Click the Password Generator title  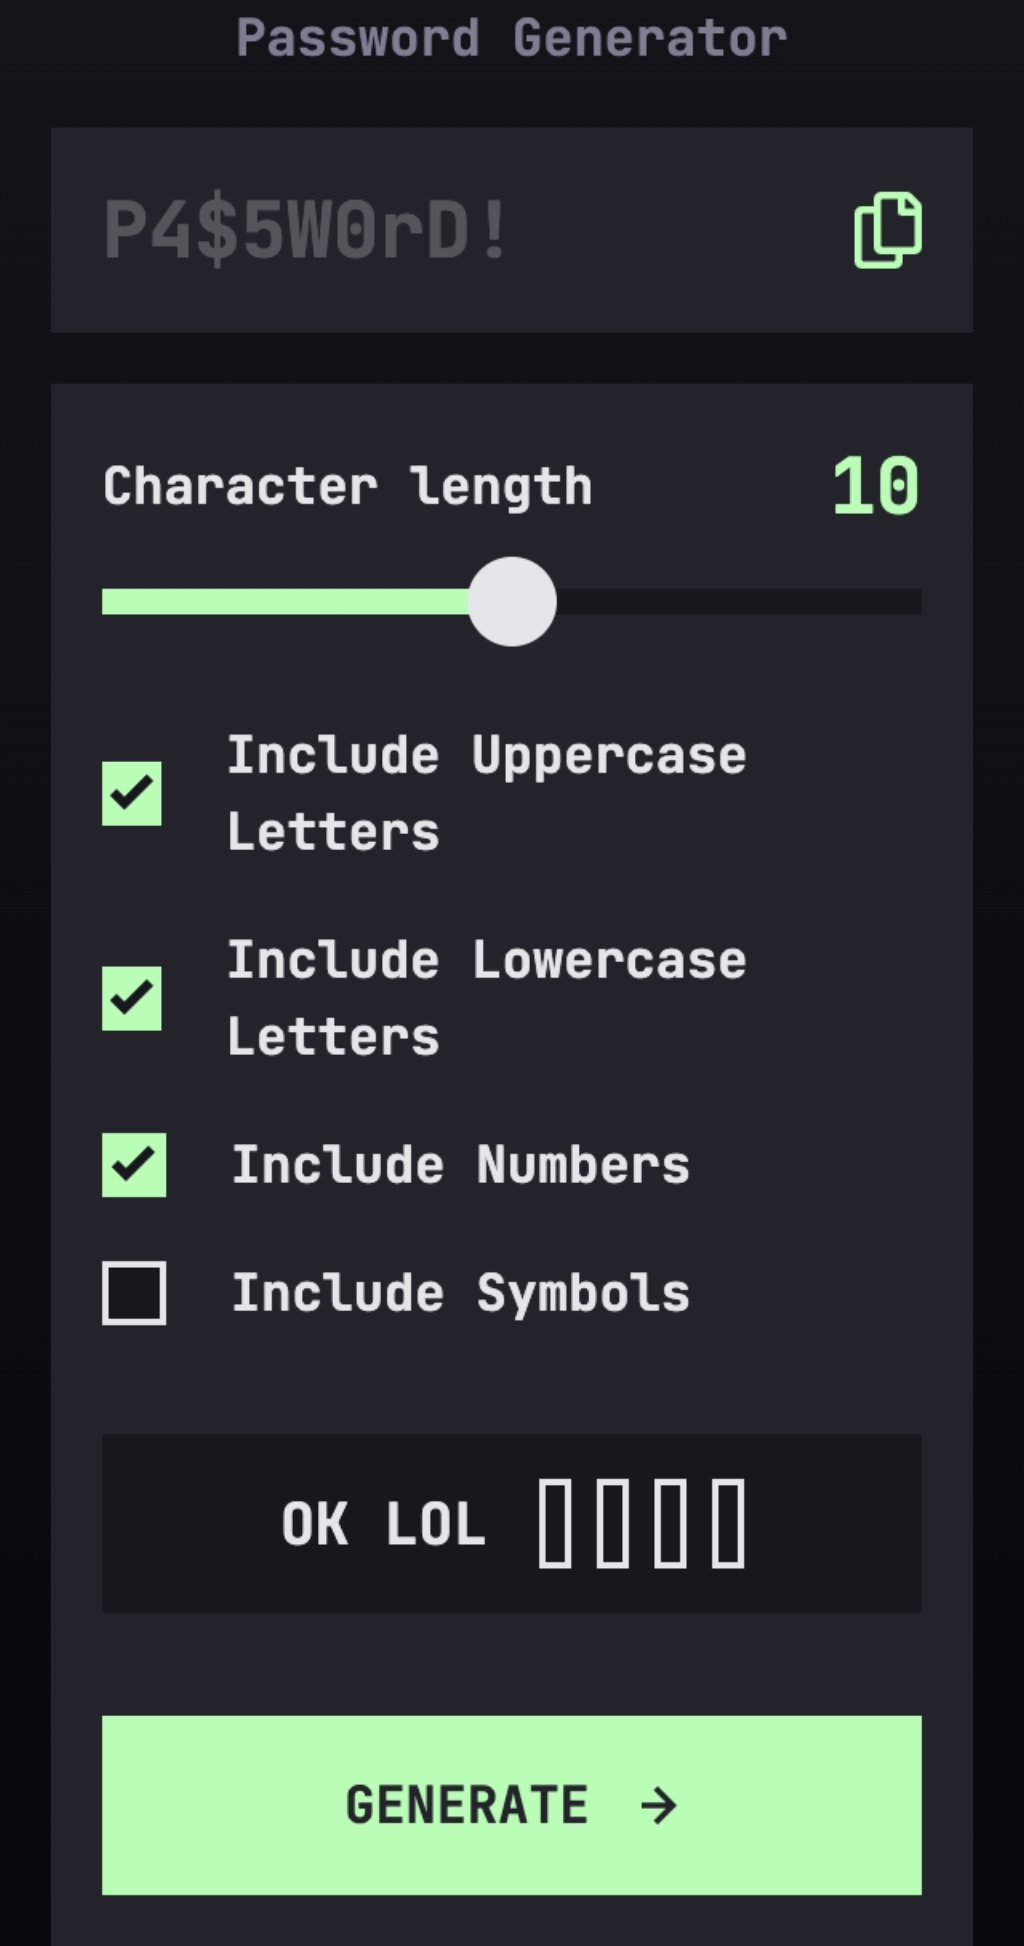[x=512, y=38]
